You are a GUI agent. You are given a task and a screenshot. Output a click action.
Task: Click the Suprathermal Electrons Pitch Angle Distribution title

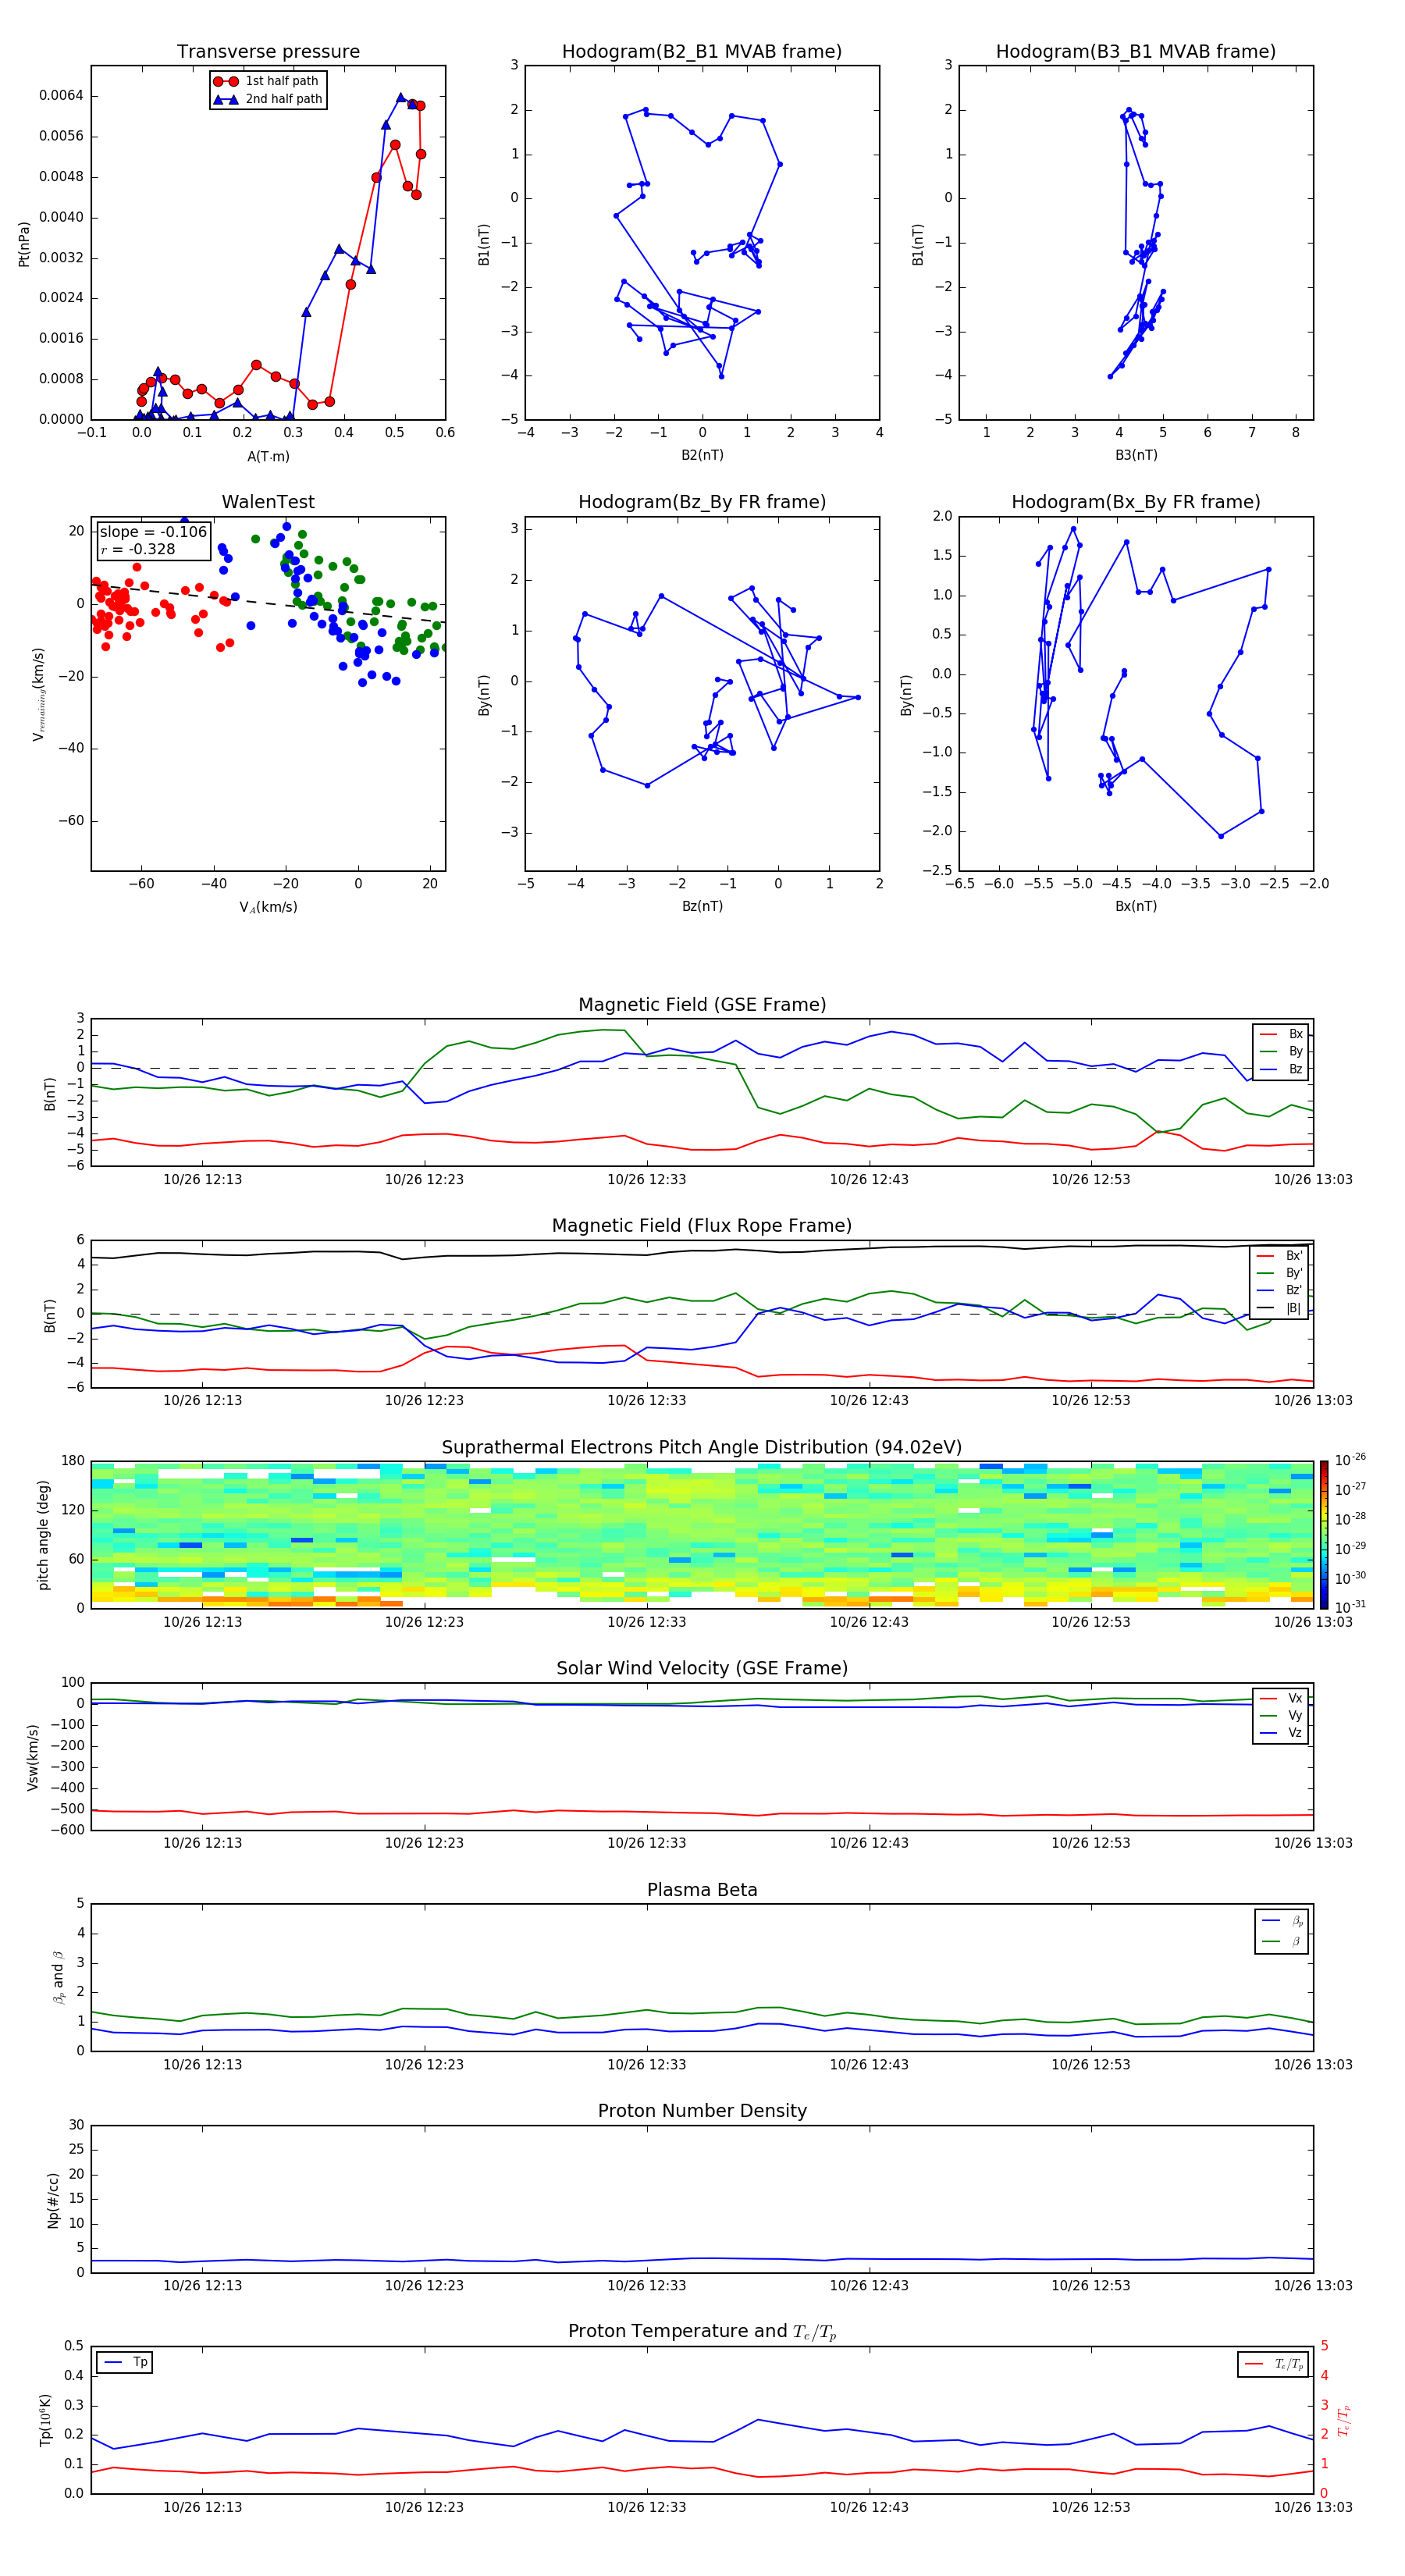click(702, 1448)
